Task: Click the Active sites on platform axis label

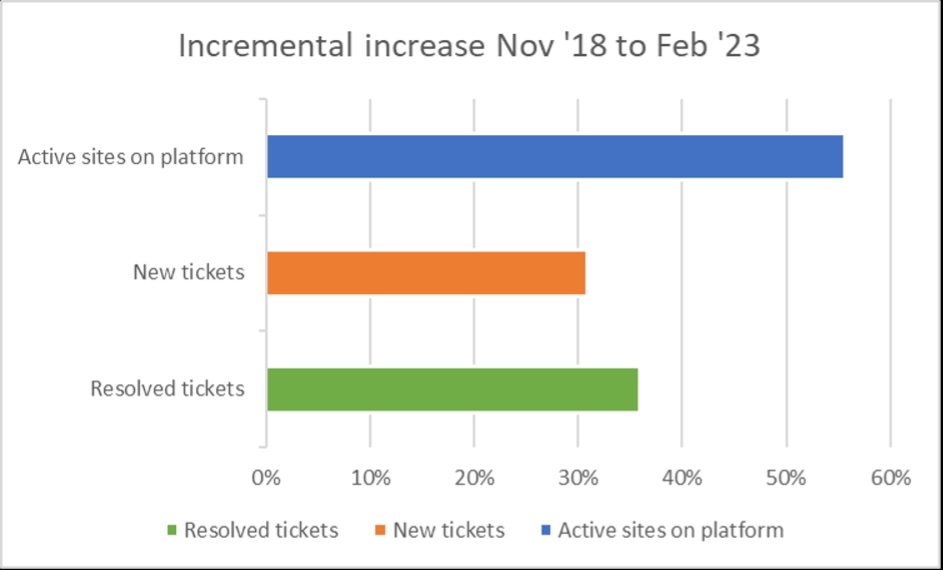Action: tap(131, 157)
